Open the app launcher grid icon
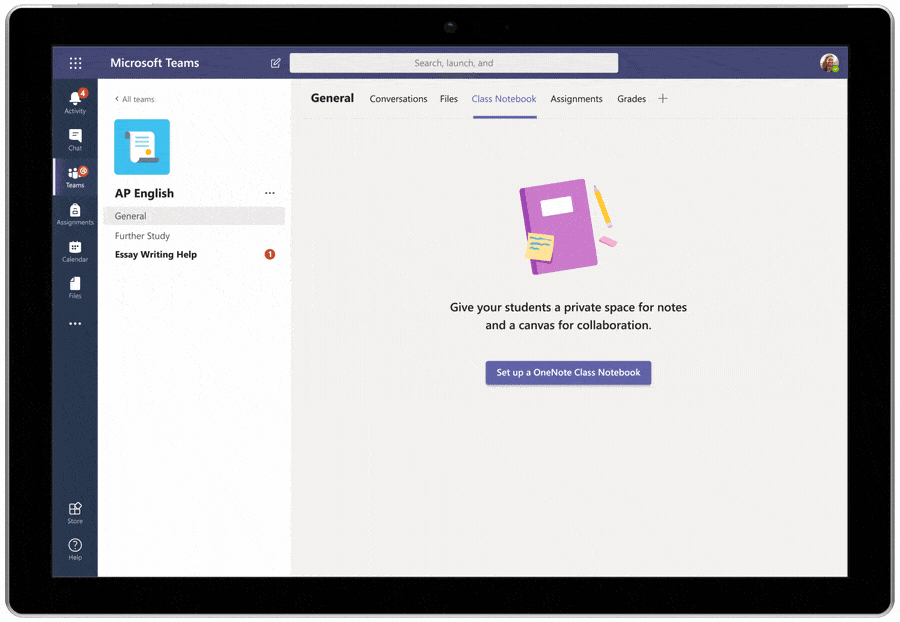This screenshot has width=900, height=622. (x=75, y=63)
